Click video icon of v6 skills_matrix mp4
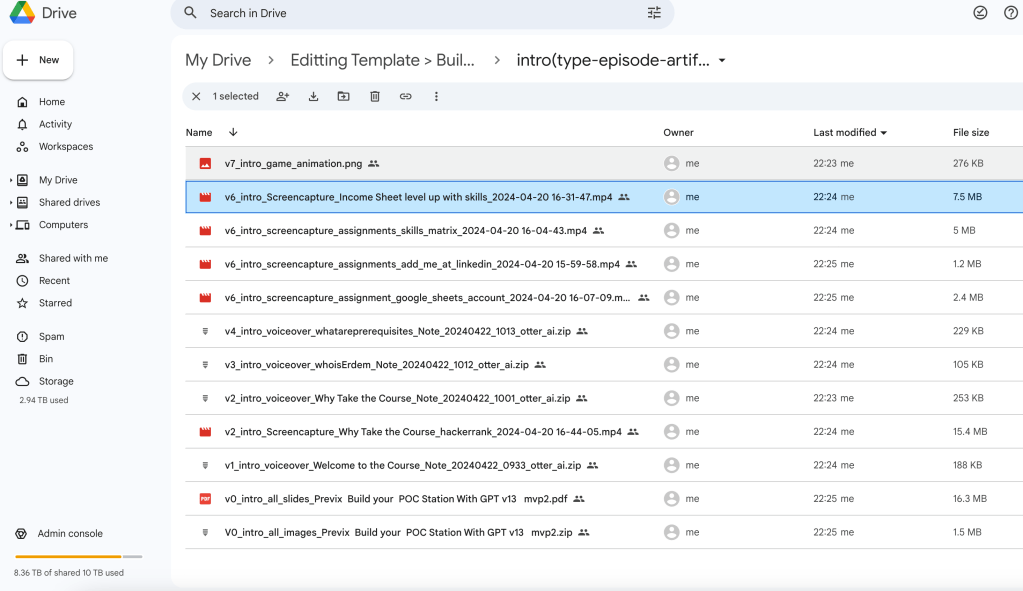This screenshot has width=1023, height=591. pos(205,231)
